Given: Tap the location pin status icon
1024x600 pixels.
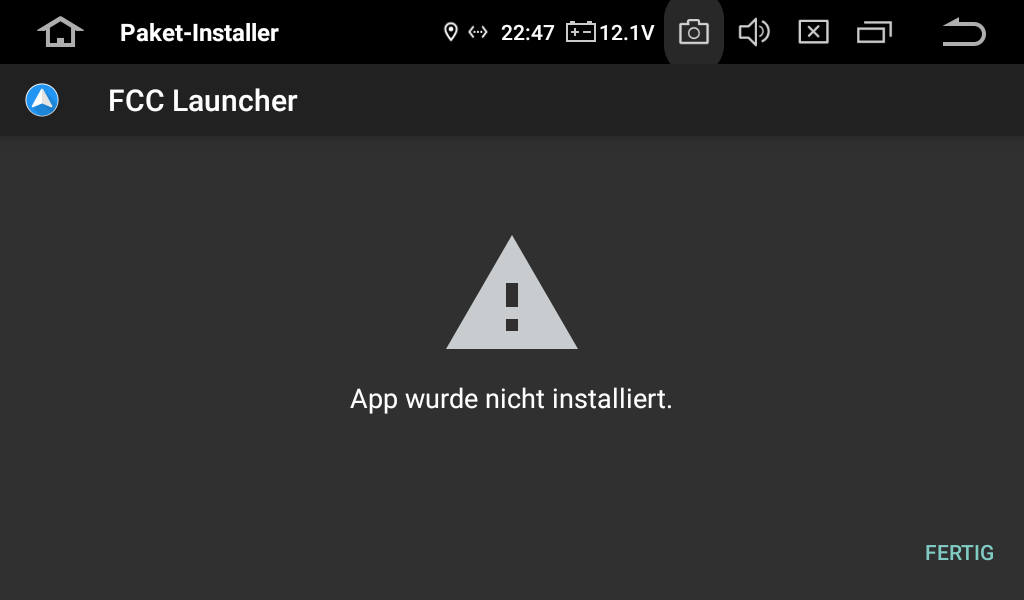Looking at the screenshot, I should point(451,32).
